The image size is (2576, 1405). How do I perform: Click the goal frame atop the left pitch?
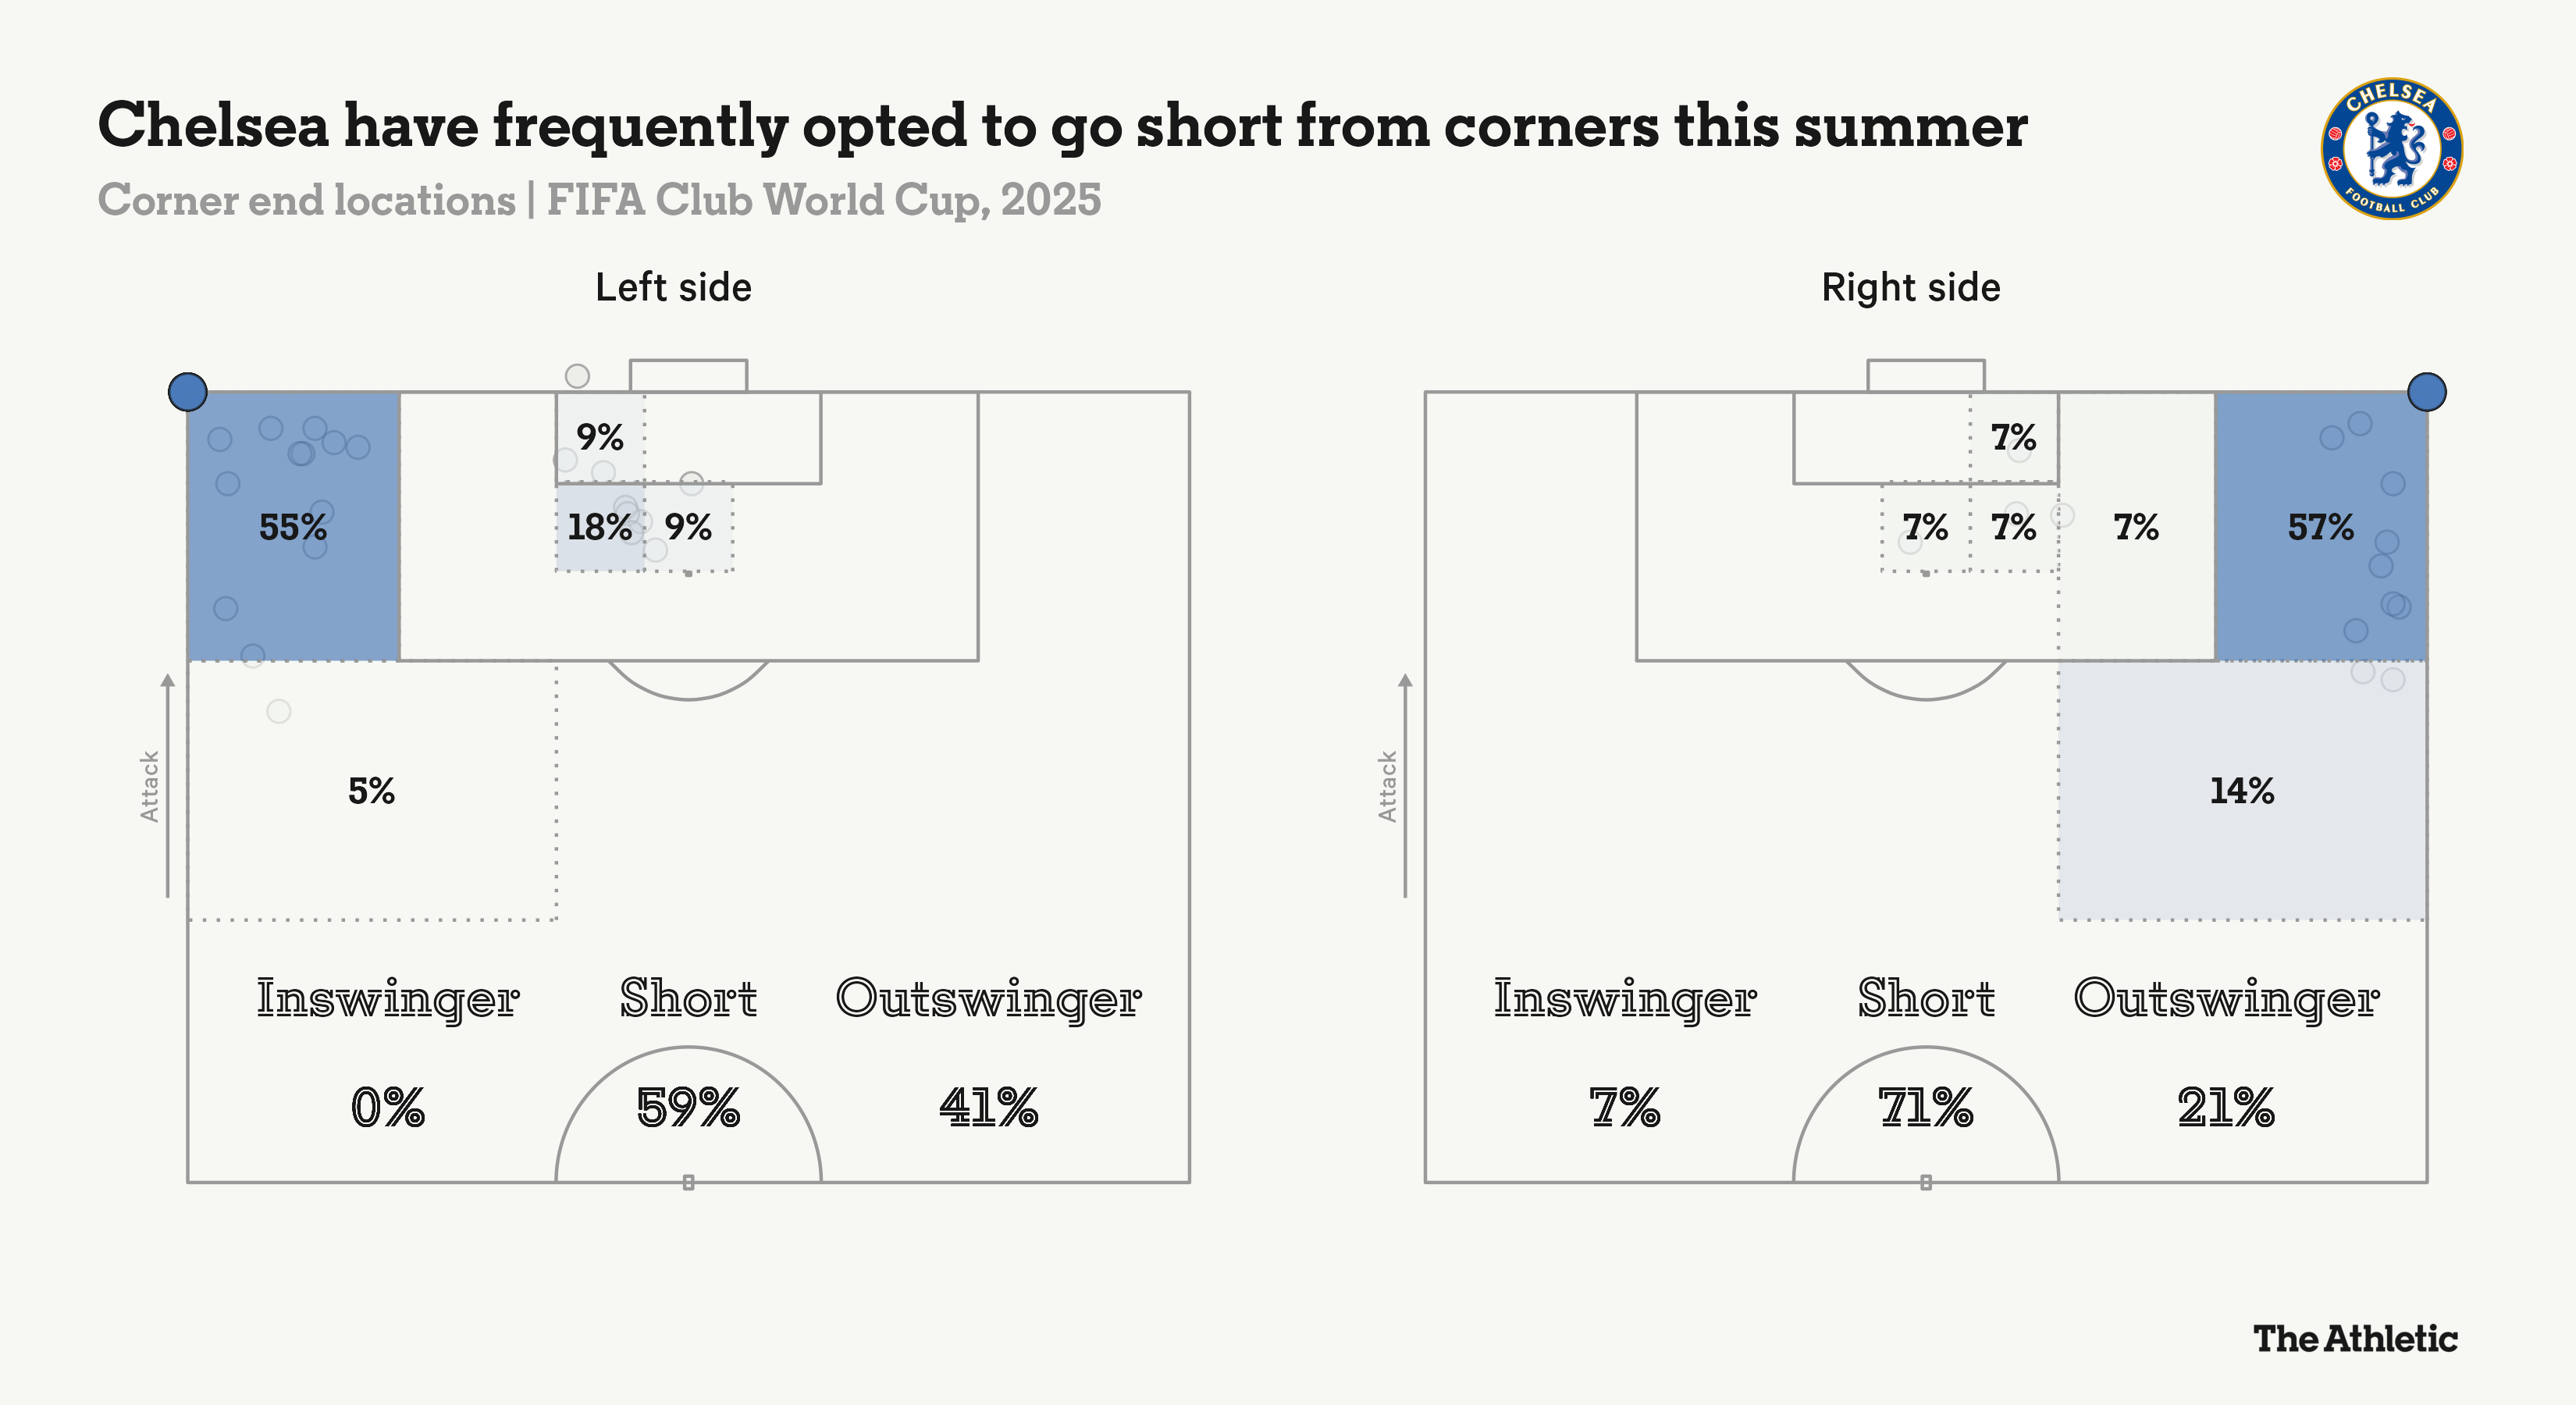click(688, 375)
